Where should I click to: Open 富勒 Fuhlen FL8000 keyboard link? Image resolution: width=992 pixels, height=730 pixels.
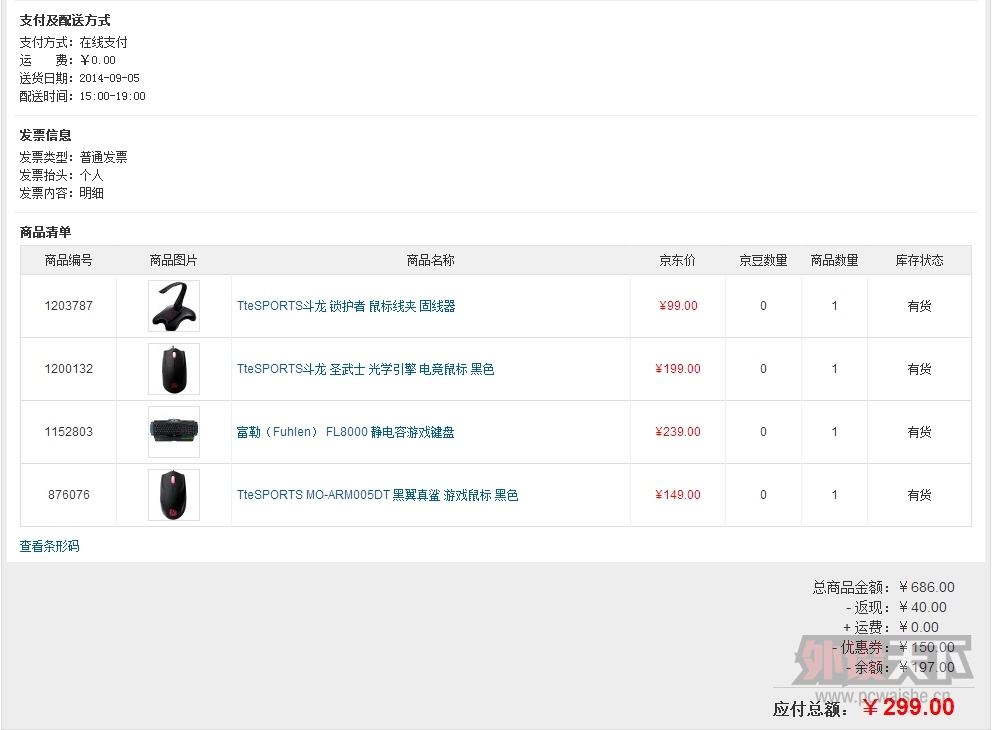(345, 432)
